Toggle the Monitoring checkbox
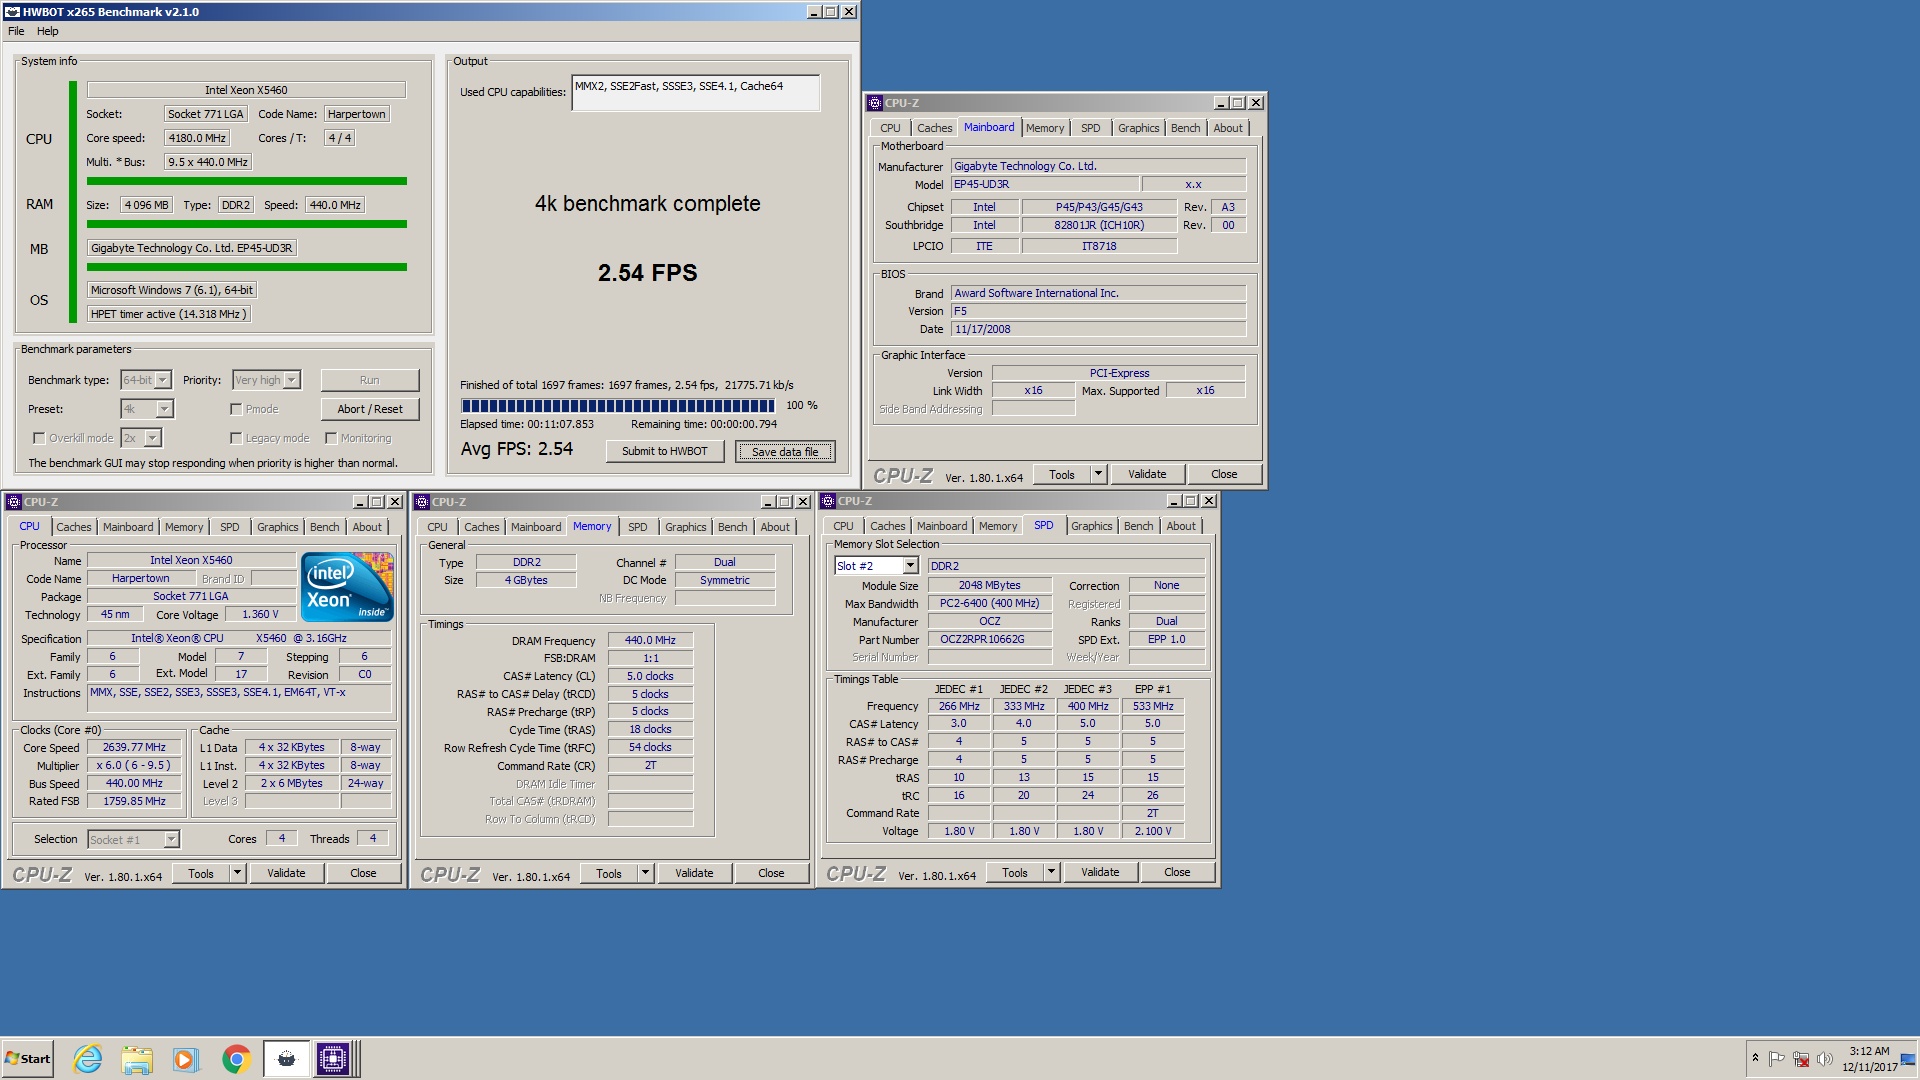The image size is (1920, 1080). [331, 438]
